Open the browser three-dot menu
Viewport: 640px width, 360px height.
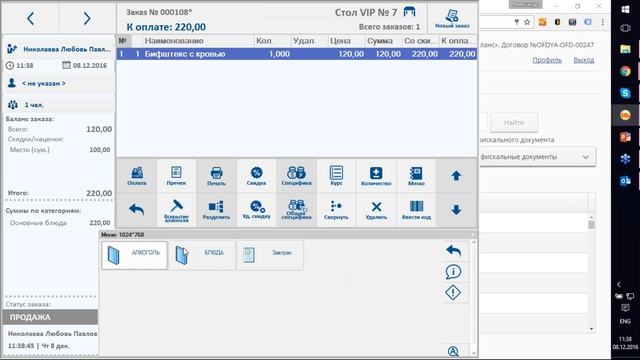point(603,22)
